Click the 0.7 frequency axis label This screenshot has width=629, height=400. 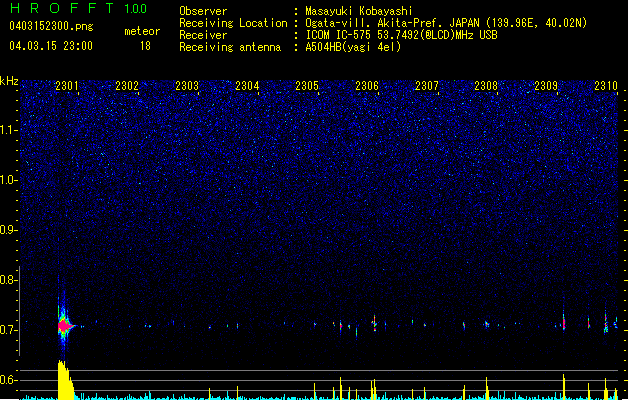point(8,330)
